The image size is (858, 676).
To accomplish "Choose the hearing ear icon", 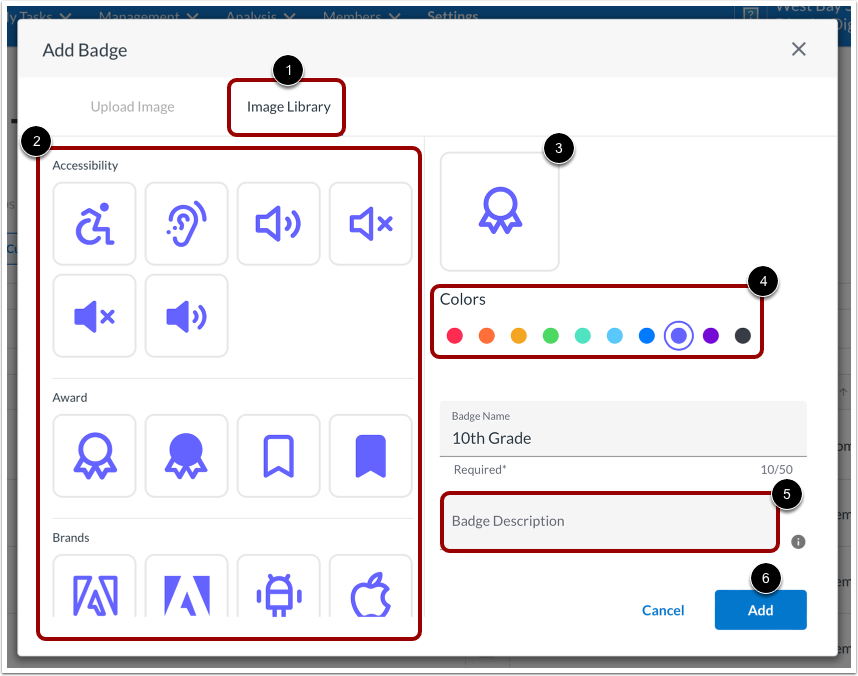I will [x=187, y=224].
